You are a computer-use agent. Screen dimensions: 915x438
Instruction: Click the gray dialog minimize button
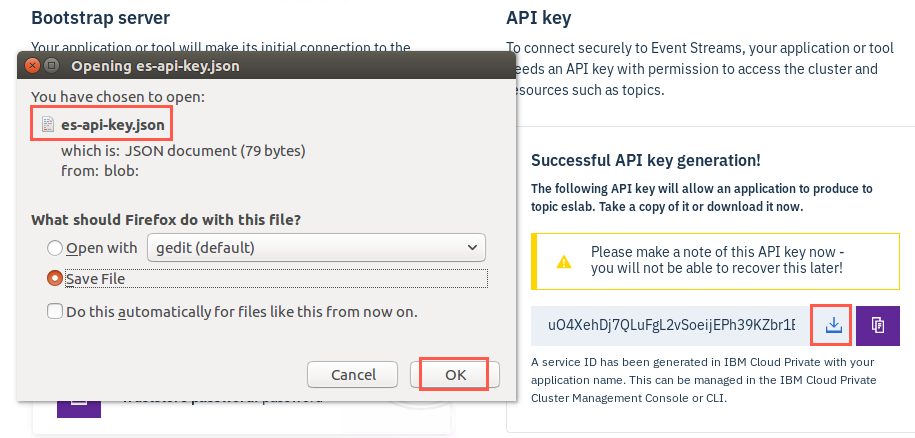point(51,65)
